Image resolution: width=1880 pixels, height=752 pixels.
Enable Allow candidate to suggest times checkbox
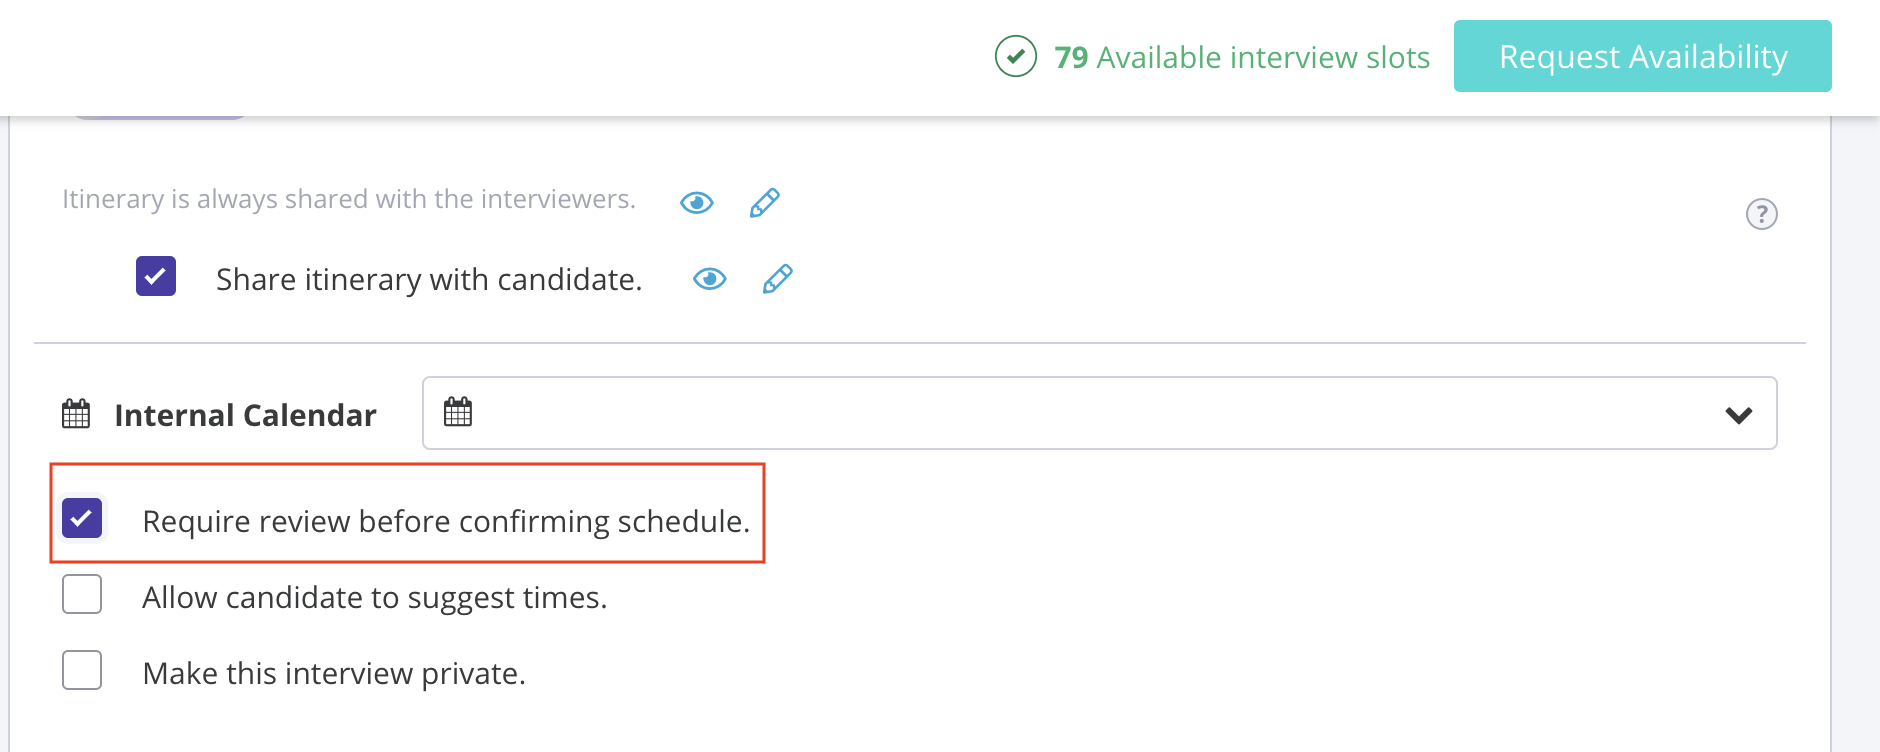point(82,594)
